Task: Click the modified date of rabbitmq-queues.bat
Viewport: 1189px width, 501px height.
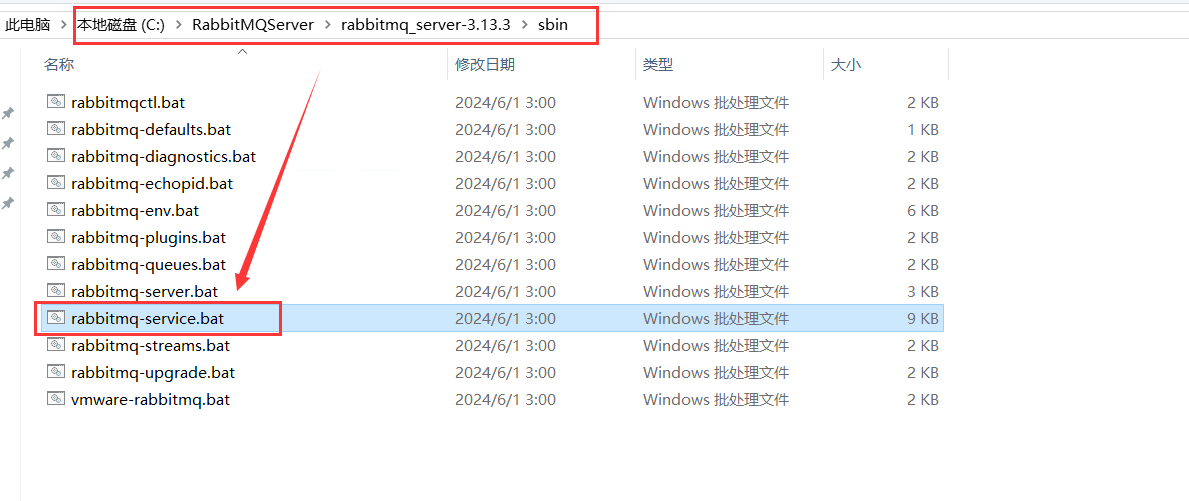Action: pos(505,265)
